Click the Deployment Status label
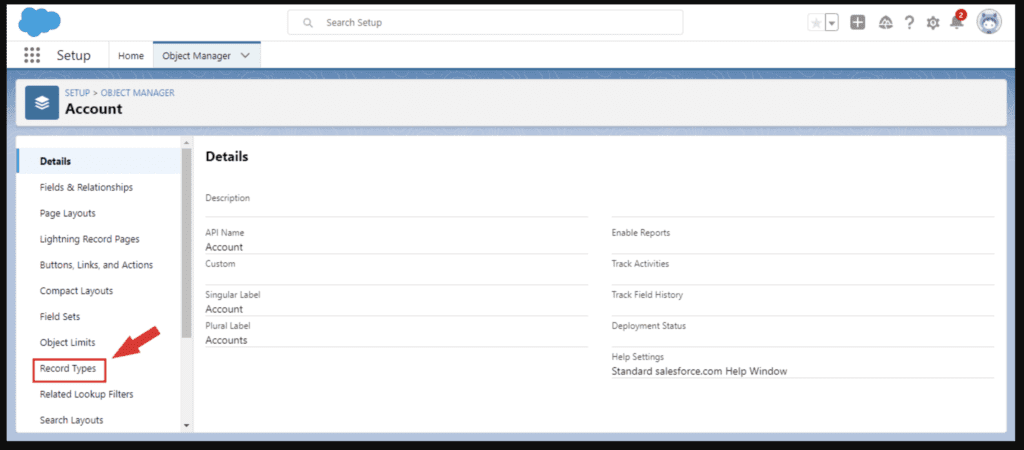This screenshot has height=450, width=1024. pos(649,325)
